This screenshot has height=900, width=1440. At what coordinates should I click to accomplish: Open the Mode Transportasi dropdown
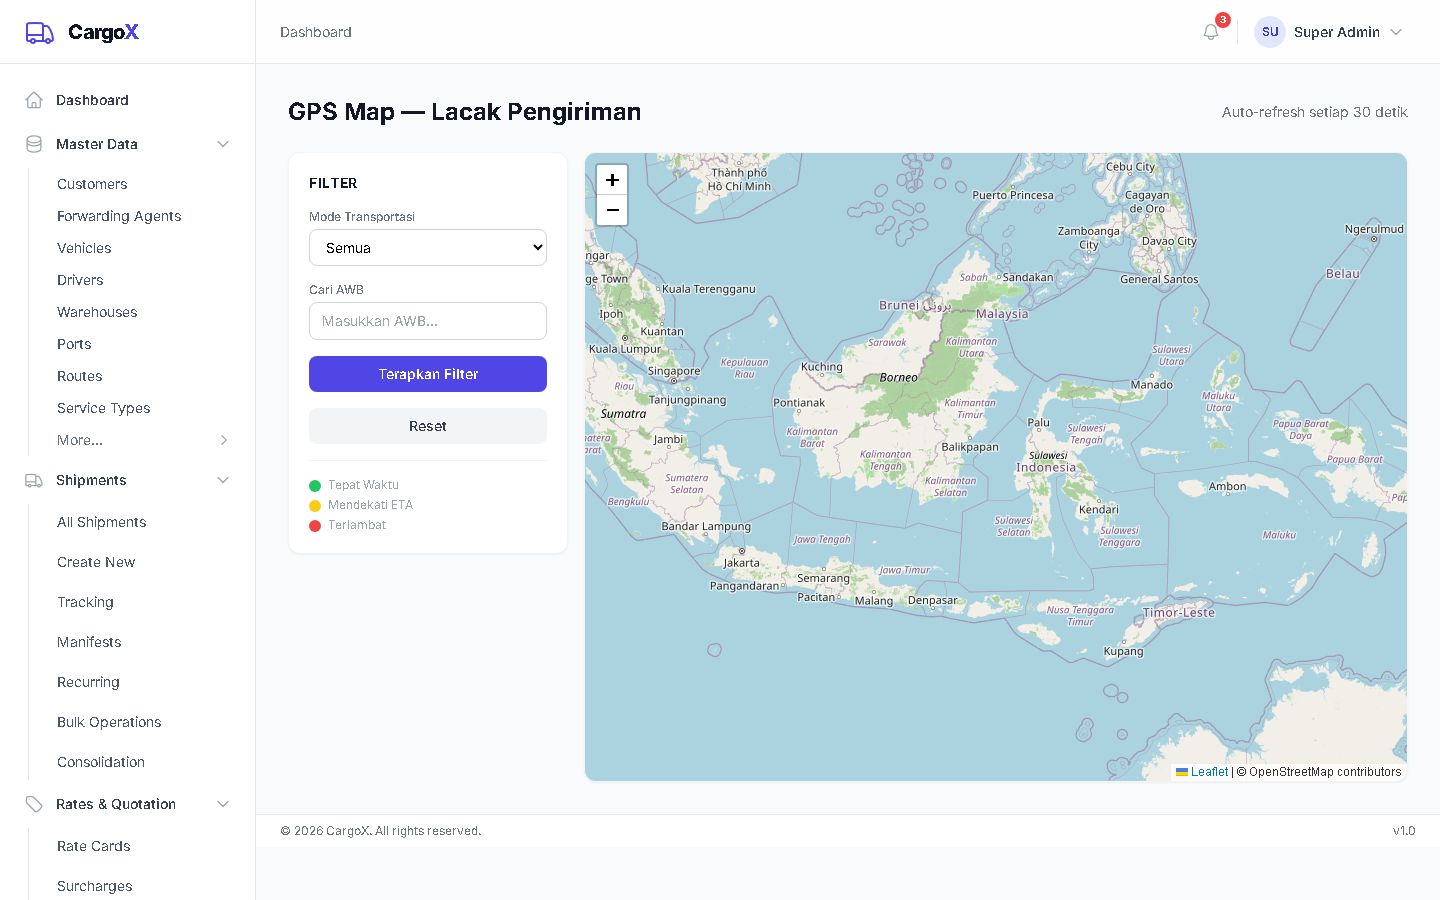click(428, 248)
